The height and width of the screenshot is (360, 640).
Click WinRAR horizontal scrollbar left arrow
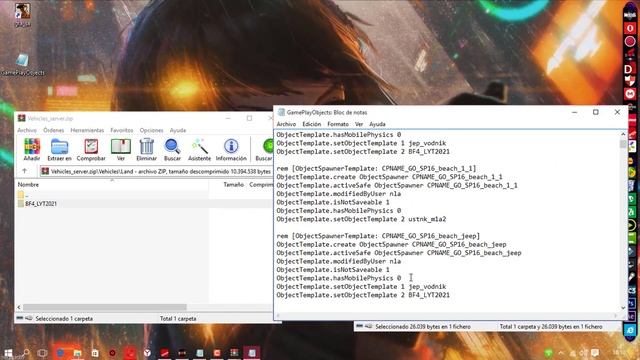[x=19, y=307]
